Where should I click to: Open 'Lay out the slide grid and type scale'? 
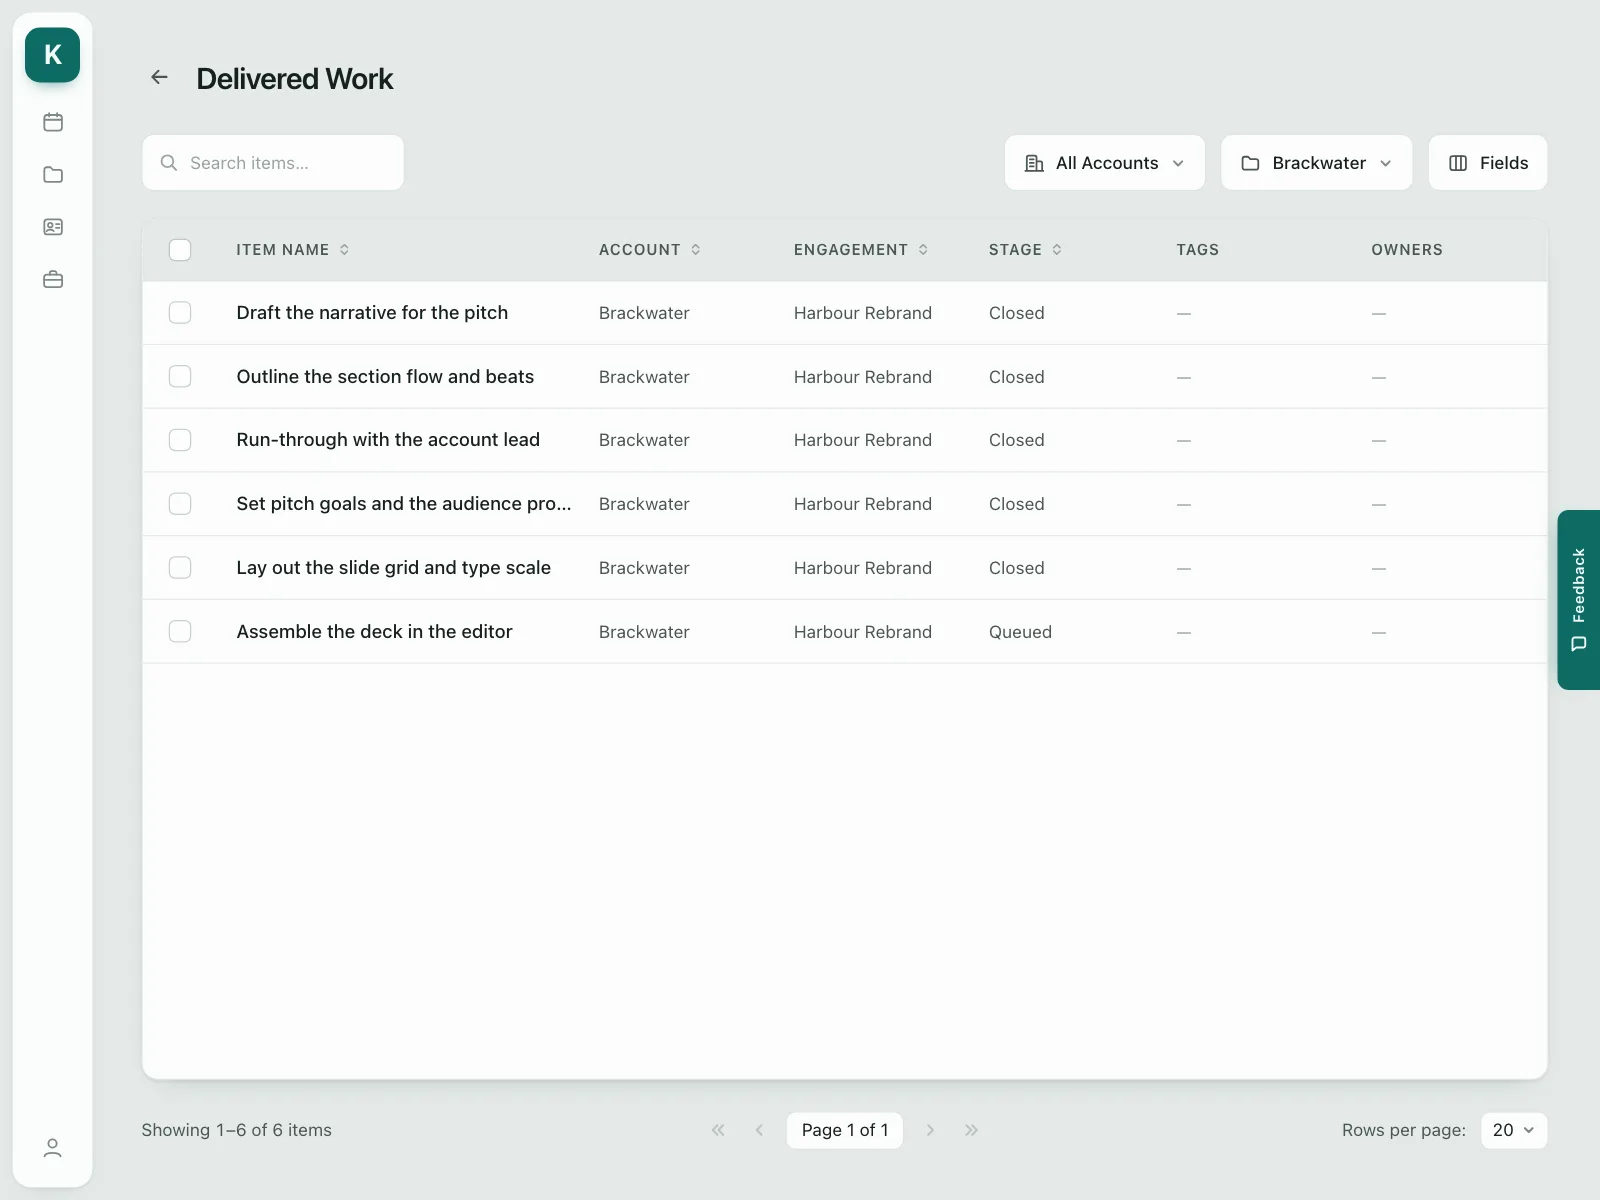pos(393,568)
